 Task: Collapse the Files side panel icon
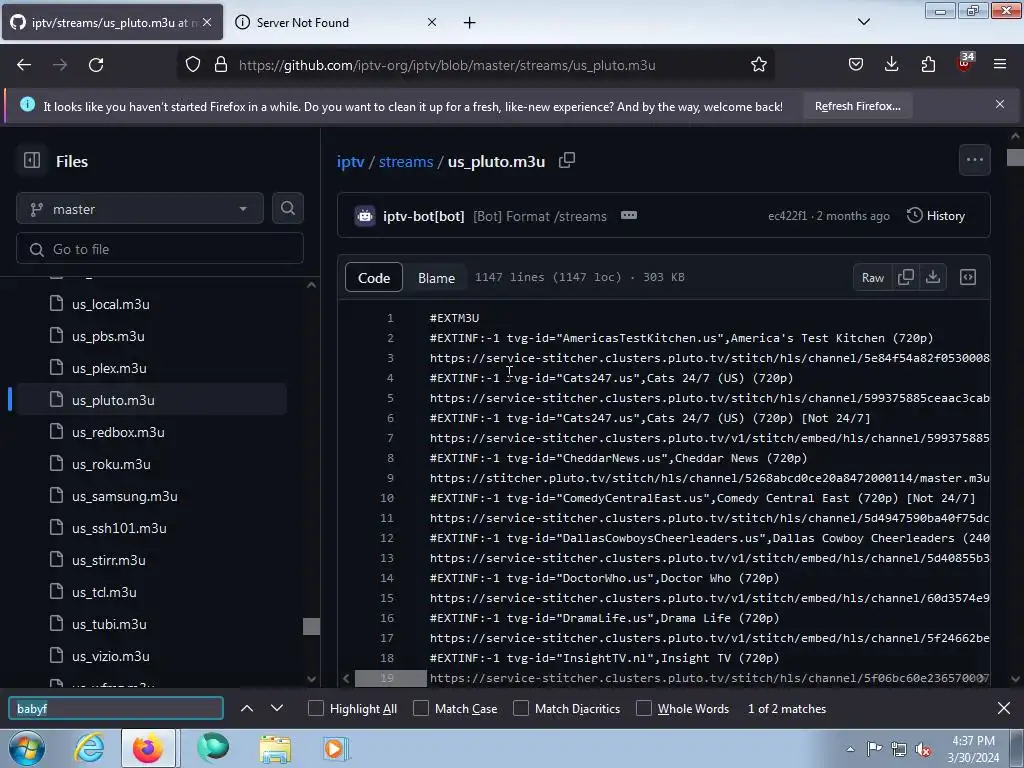pyautogui.click(x=32, y=161)
